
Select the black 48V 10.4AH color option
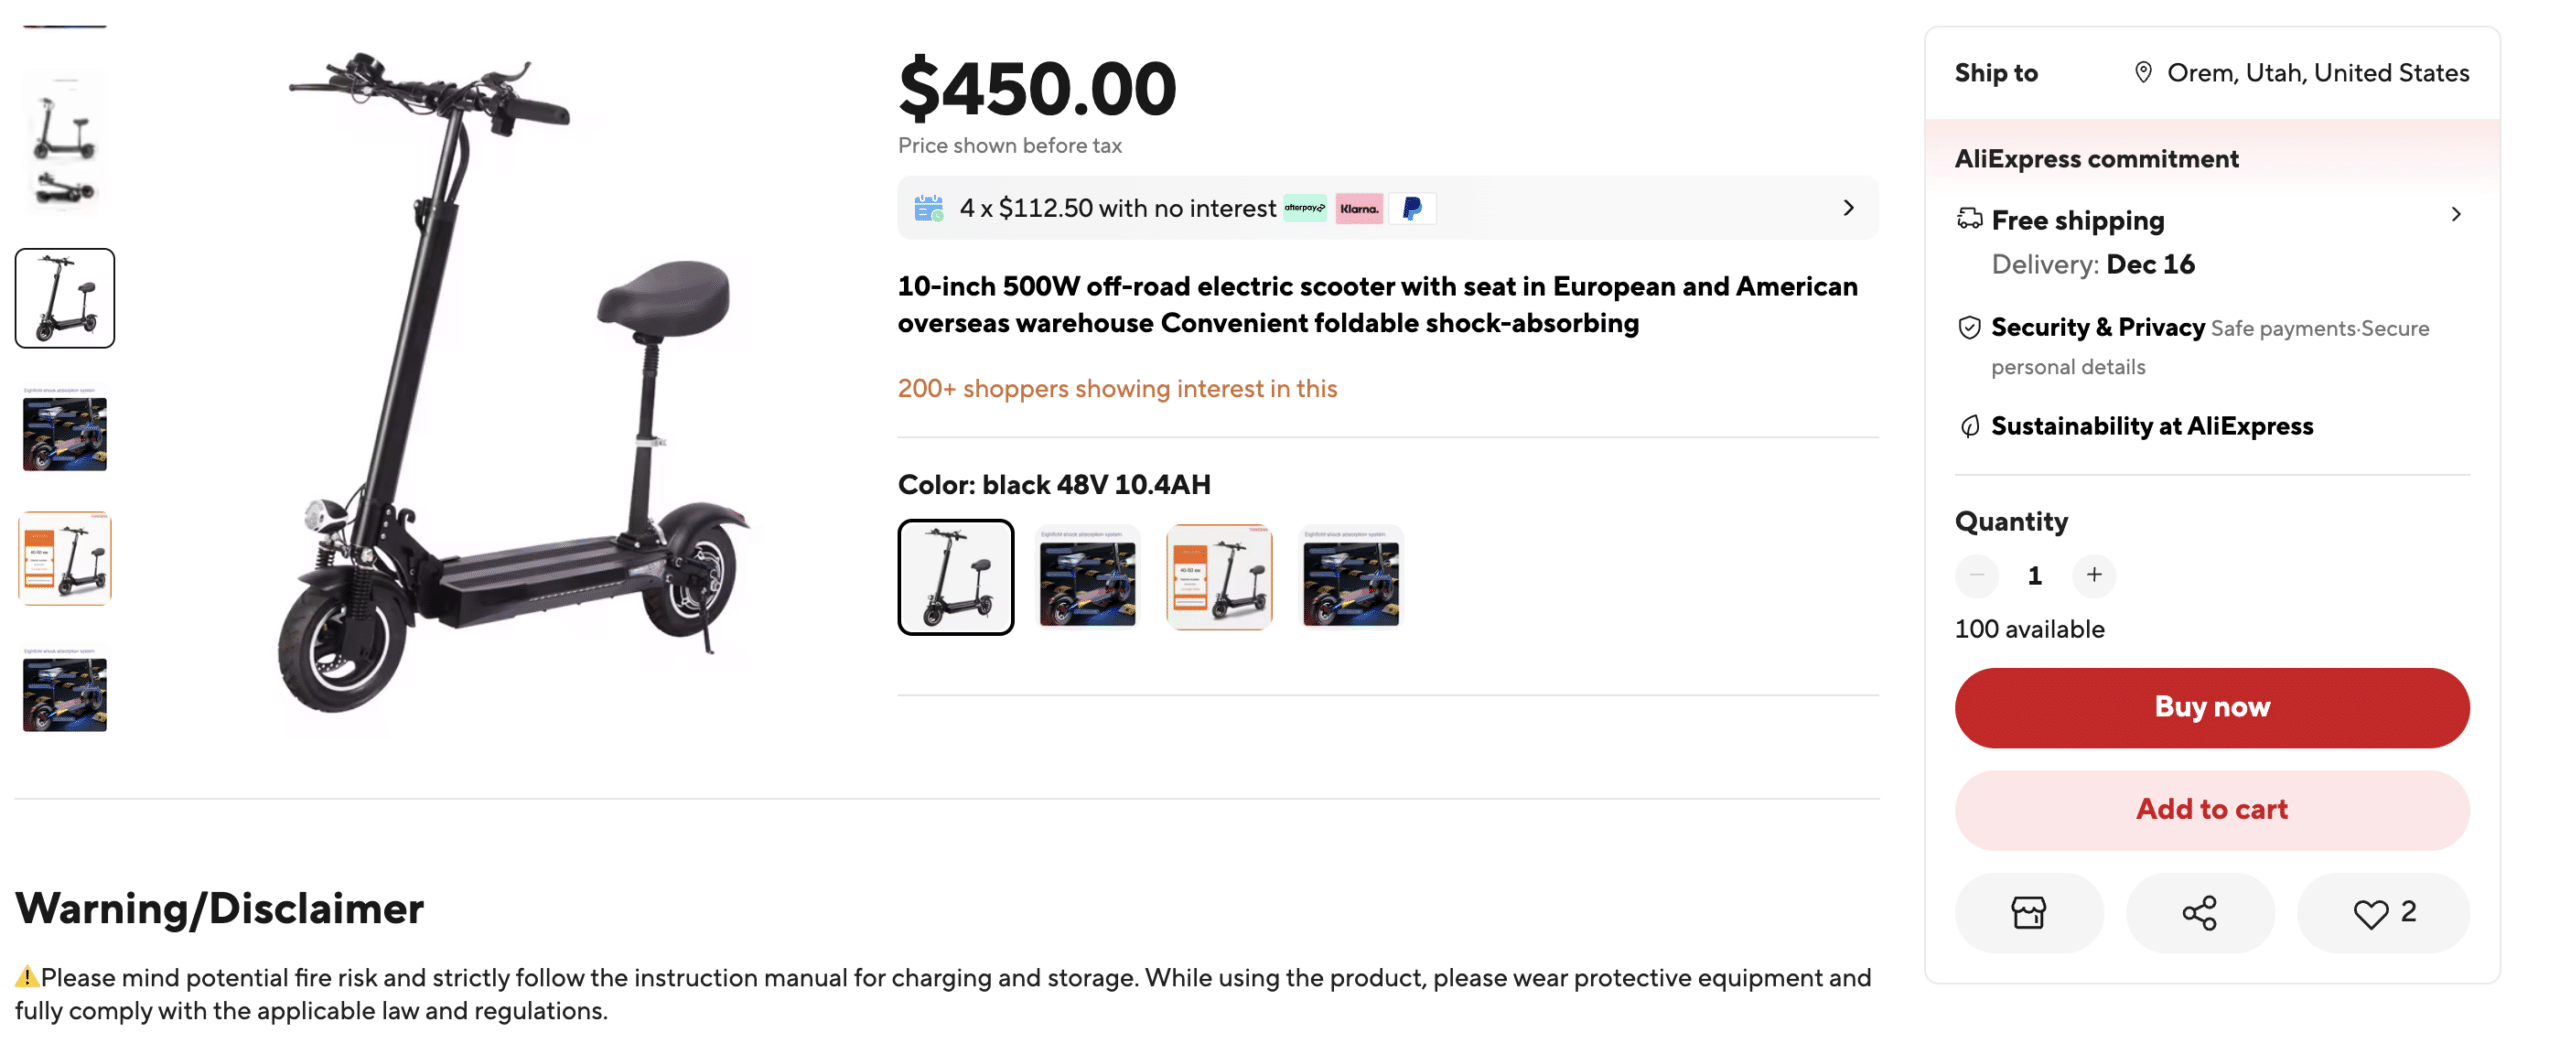tap(956, 577)
